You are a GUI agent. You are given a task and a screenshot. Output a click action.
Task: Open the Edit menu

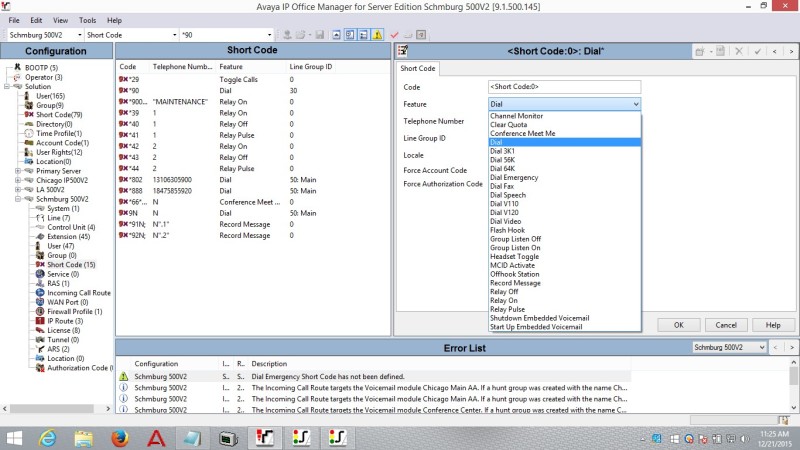pos(36,20)
